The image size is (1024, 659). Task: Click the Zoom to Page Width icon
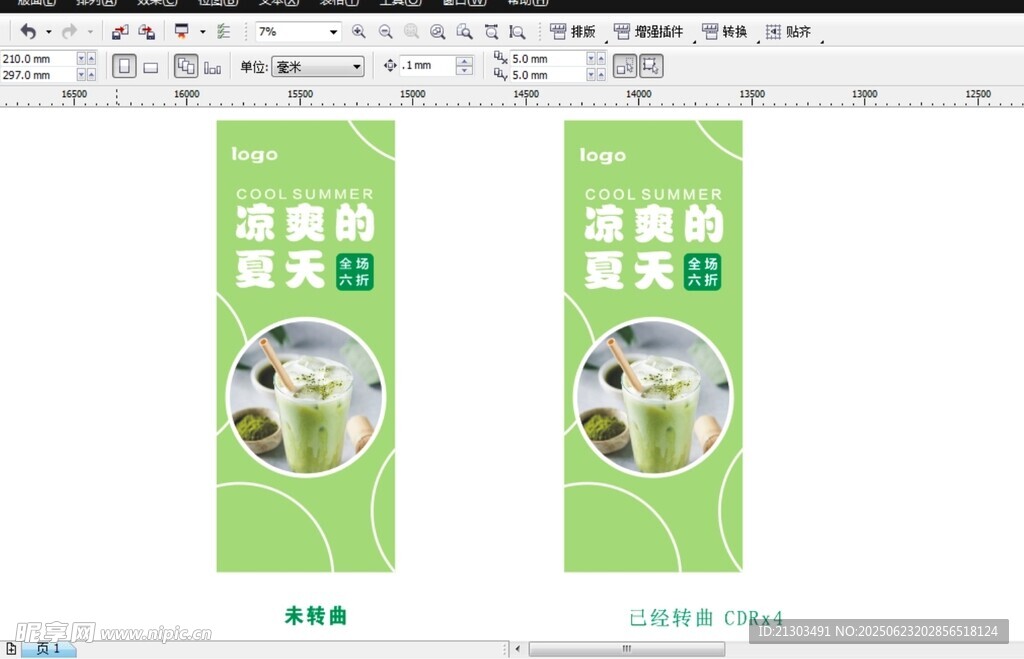click(x=491, y=31)
